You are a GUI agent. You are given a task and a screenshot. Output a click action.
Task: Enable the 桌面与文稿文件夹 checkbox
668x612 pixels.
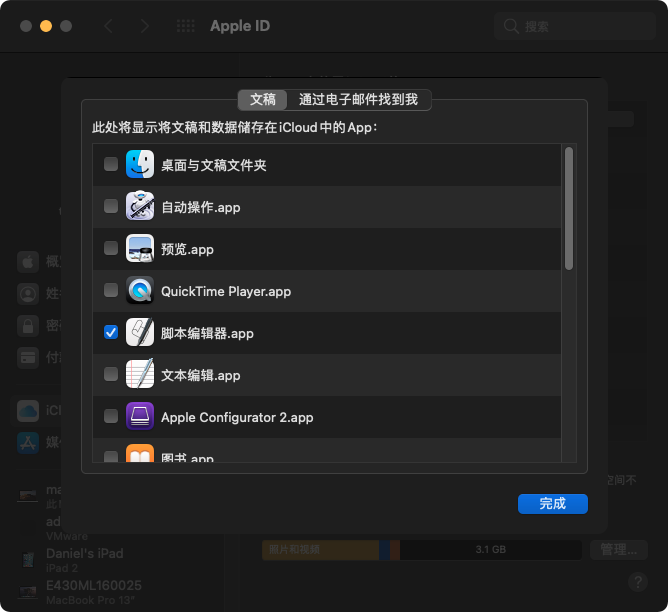click(x=111, y=164)
